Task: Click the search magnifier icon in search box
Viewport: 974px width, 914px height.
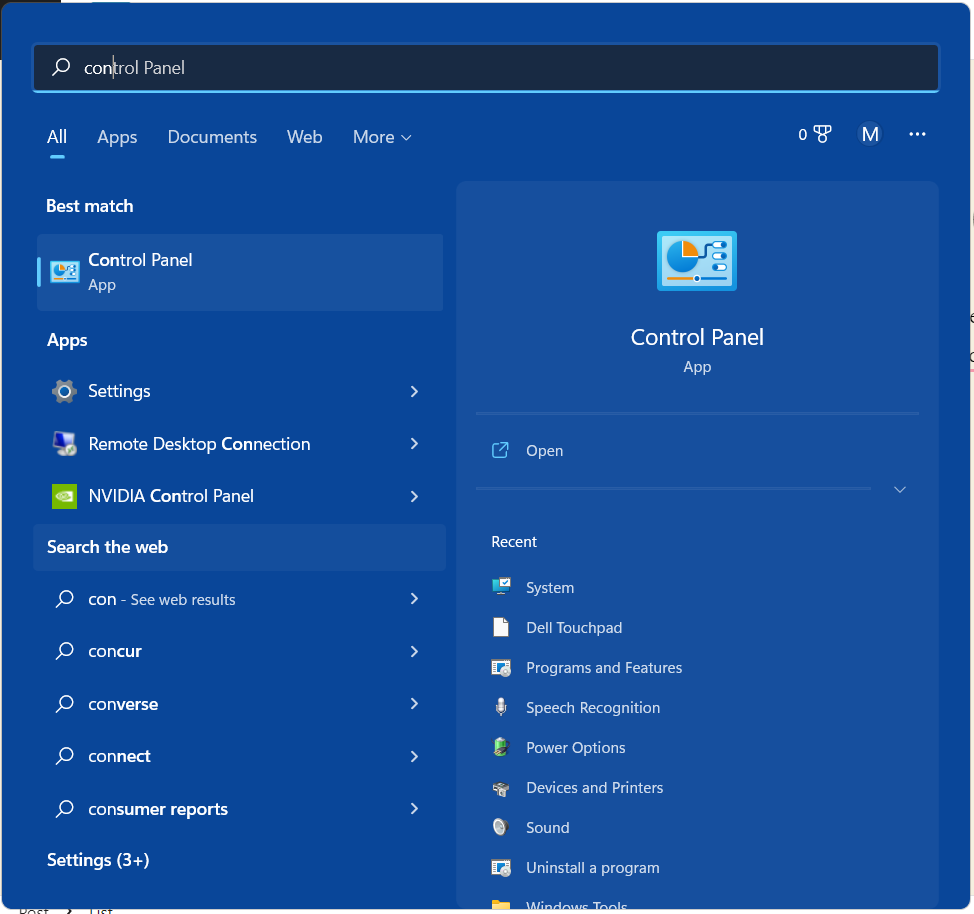Action: 61,66
